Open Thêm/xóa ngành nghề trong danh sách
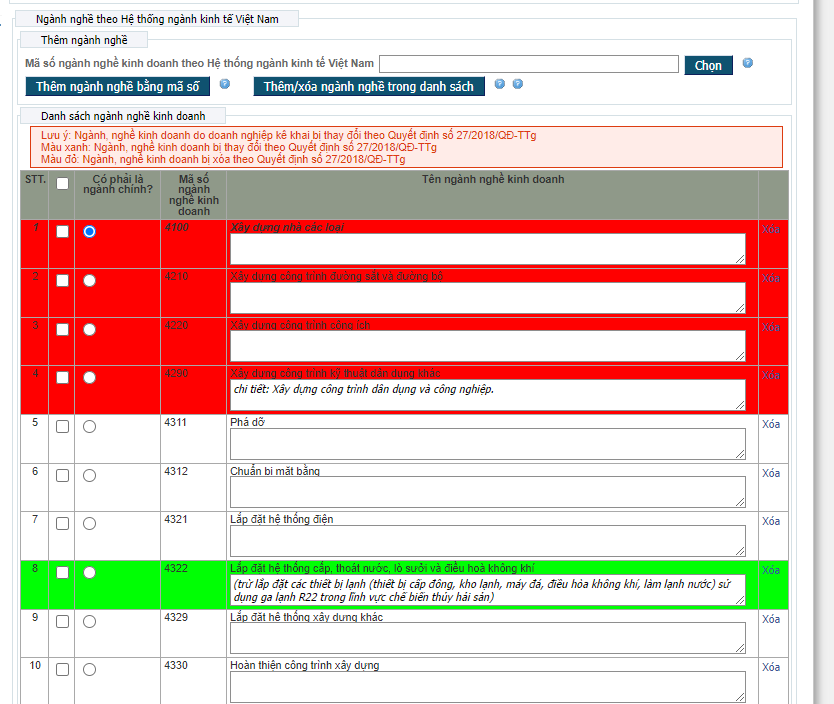 369,87
